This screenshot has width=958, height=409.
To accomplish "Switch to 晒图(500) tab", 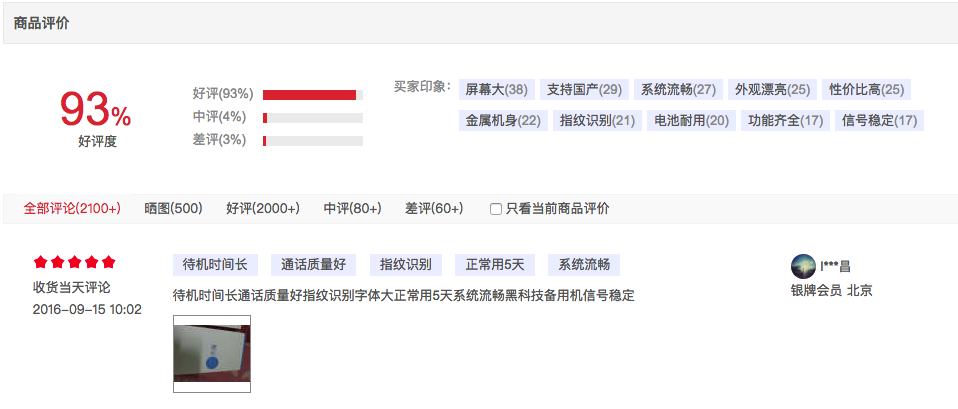I will click(x=173, y=209).
